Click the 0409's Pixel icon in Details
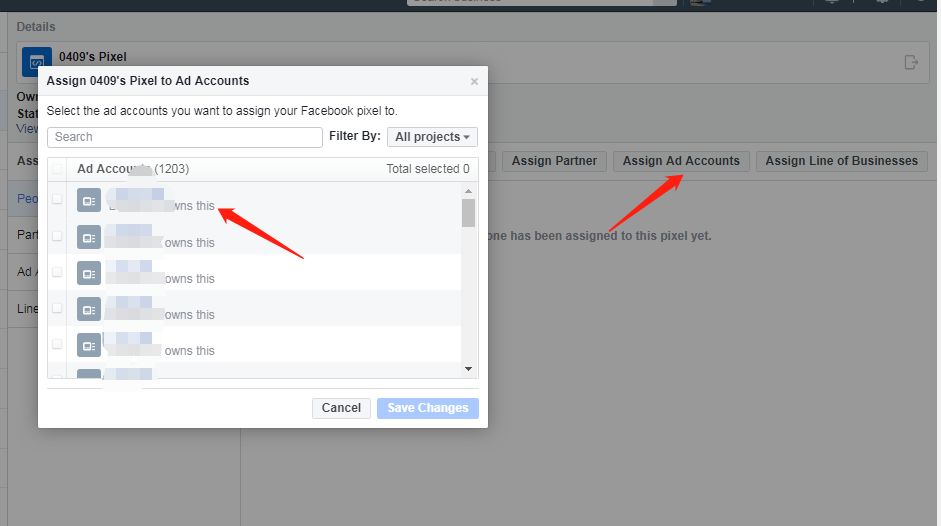This screenshot has width=941, height=526. pos(37,62)
